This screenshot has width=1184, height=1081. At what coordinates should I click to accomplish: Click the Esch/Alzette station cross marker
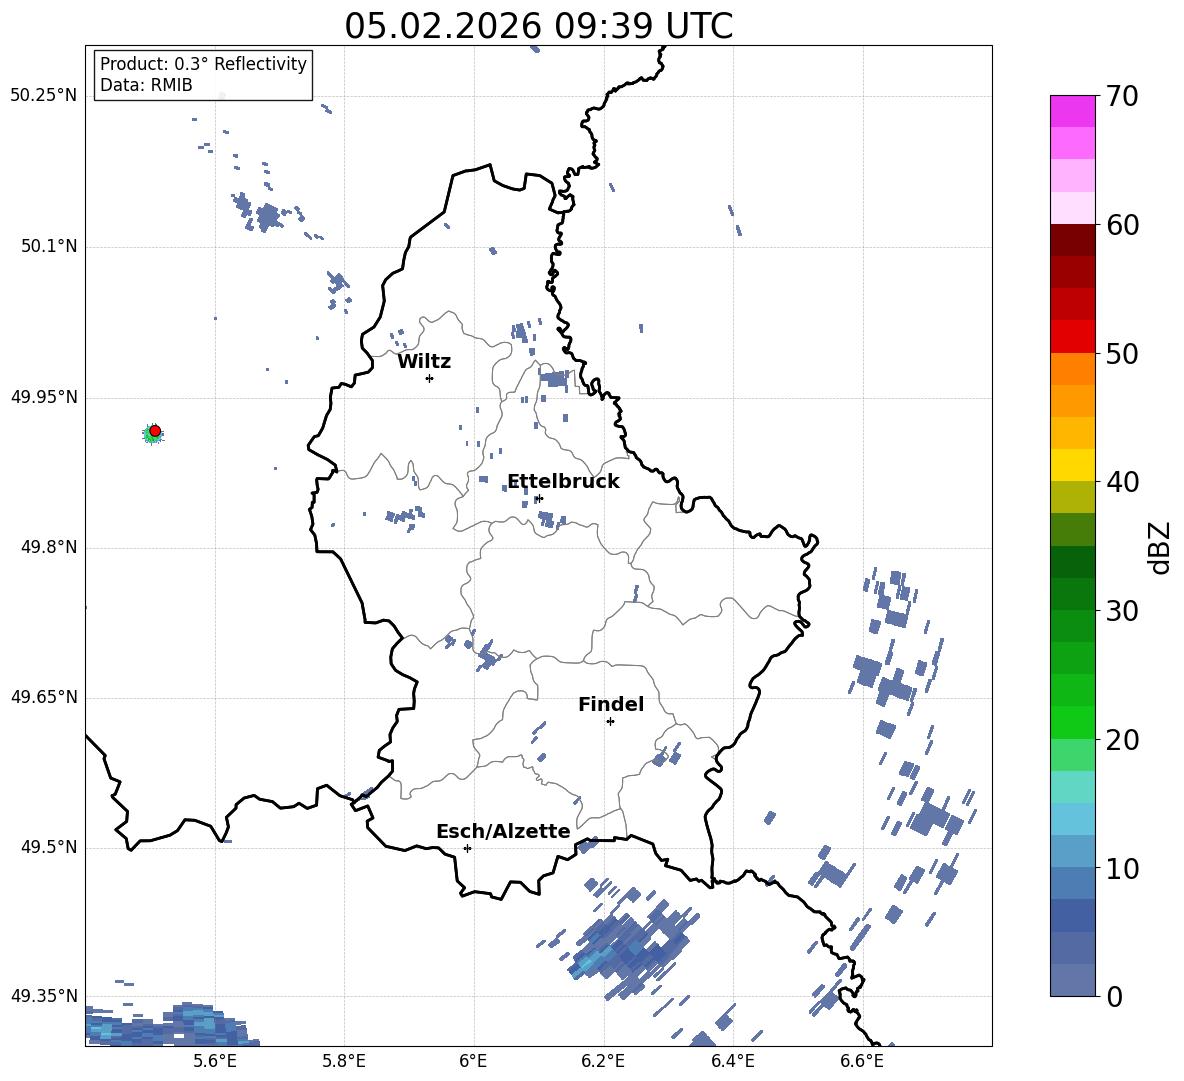(467, 848)
